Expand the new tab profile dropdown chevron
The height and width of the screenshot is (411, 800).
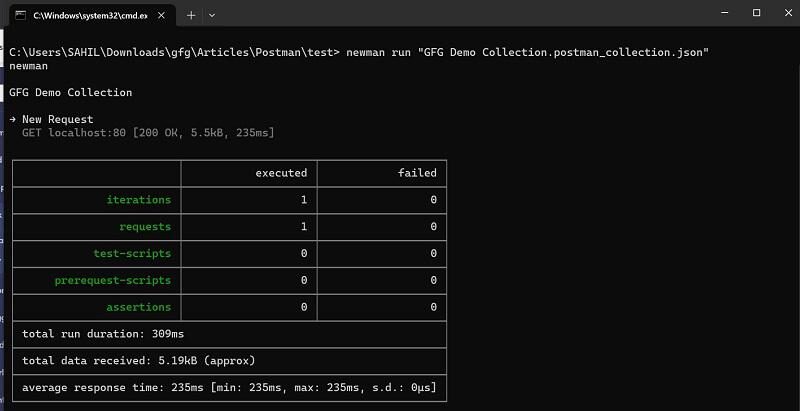pyautogui.click(x=212, y=16)
